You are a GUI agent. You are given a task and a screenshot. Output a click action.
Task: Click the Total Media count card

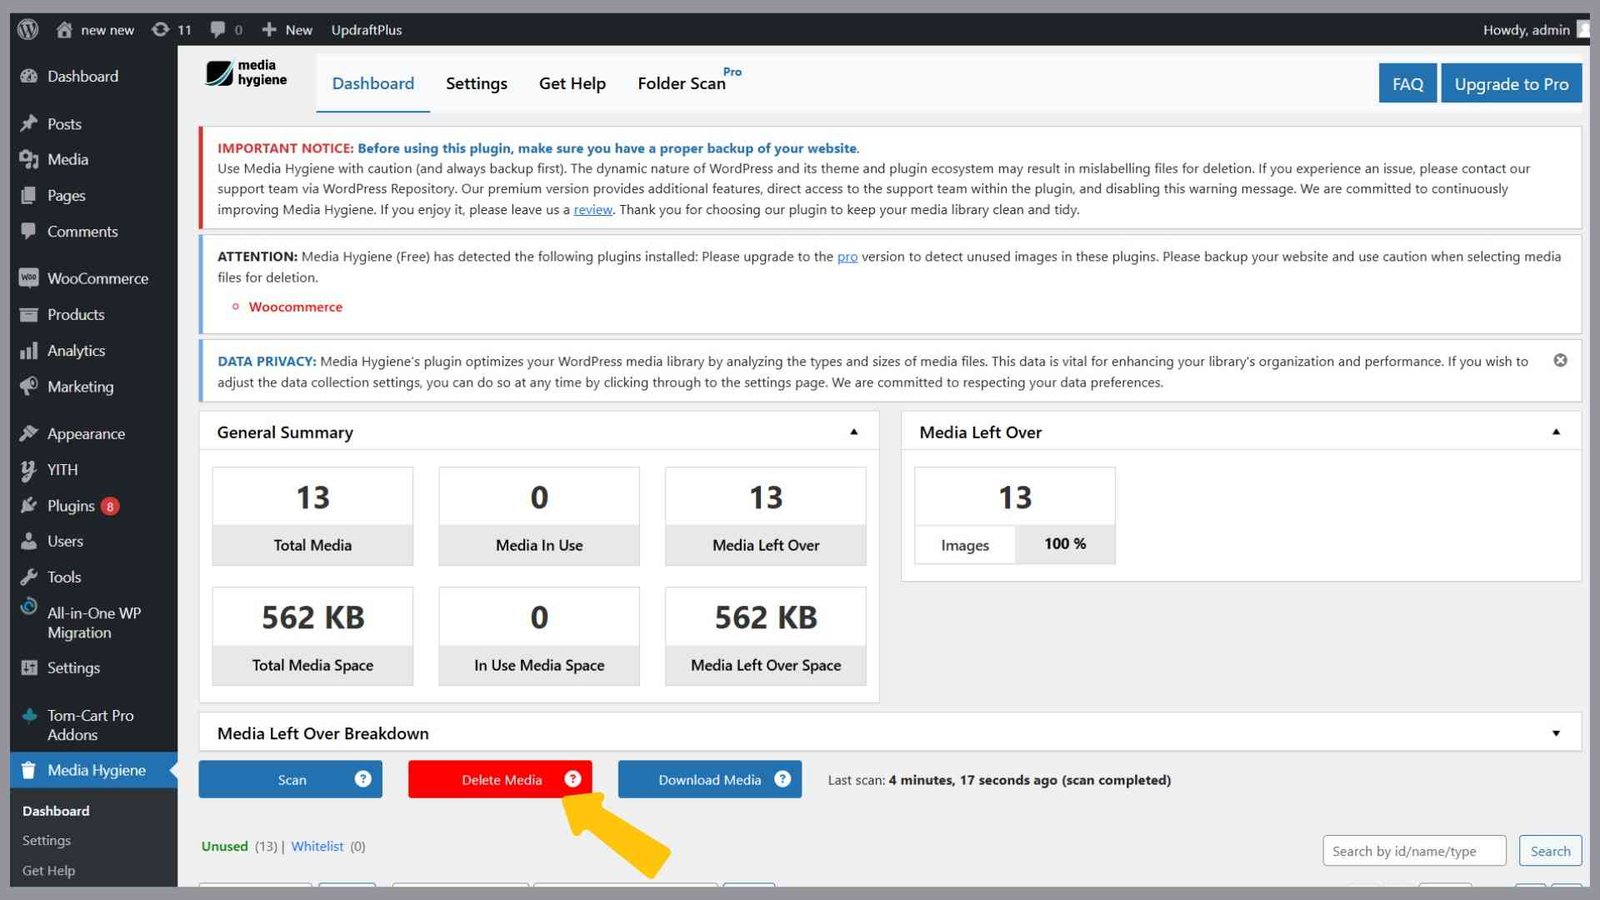(313, 516)
